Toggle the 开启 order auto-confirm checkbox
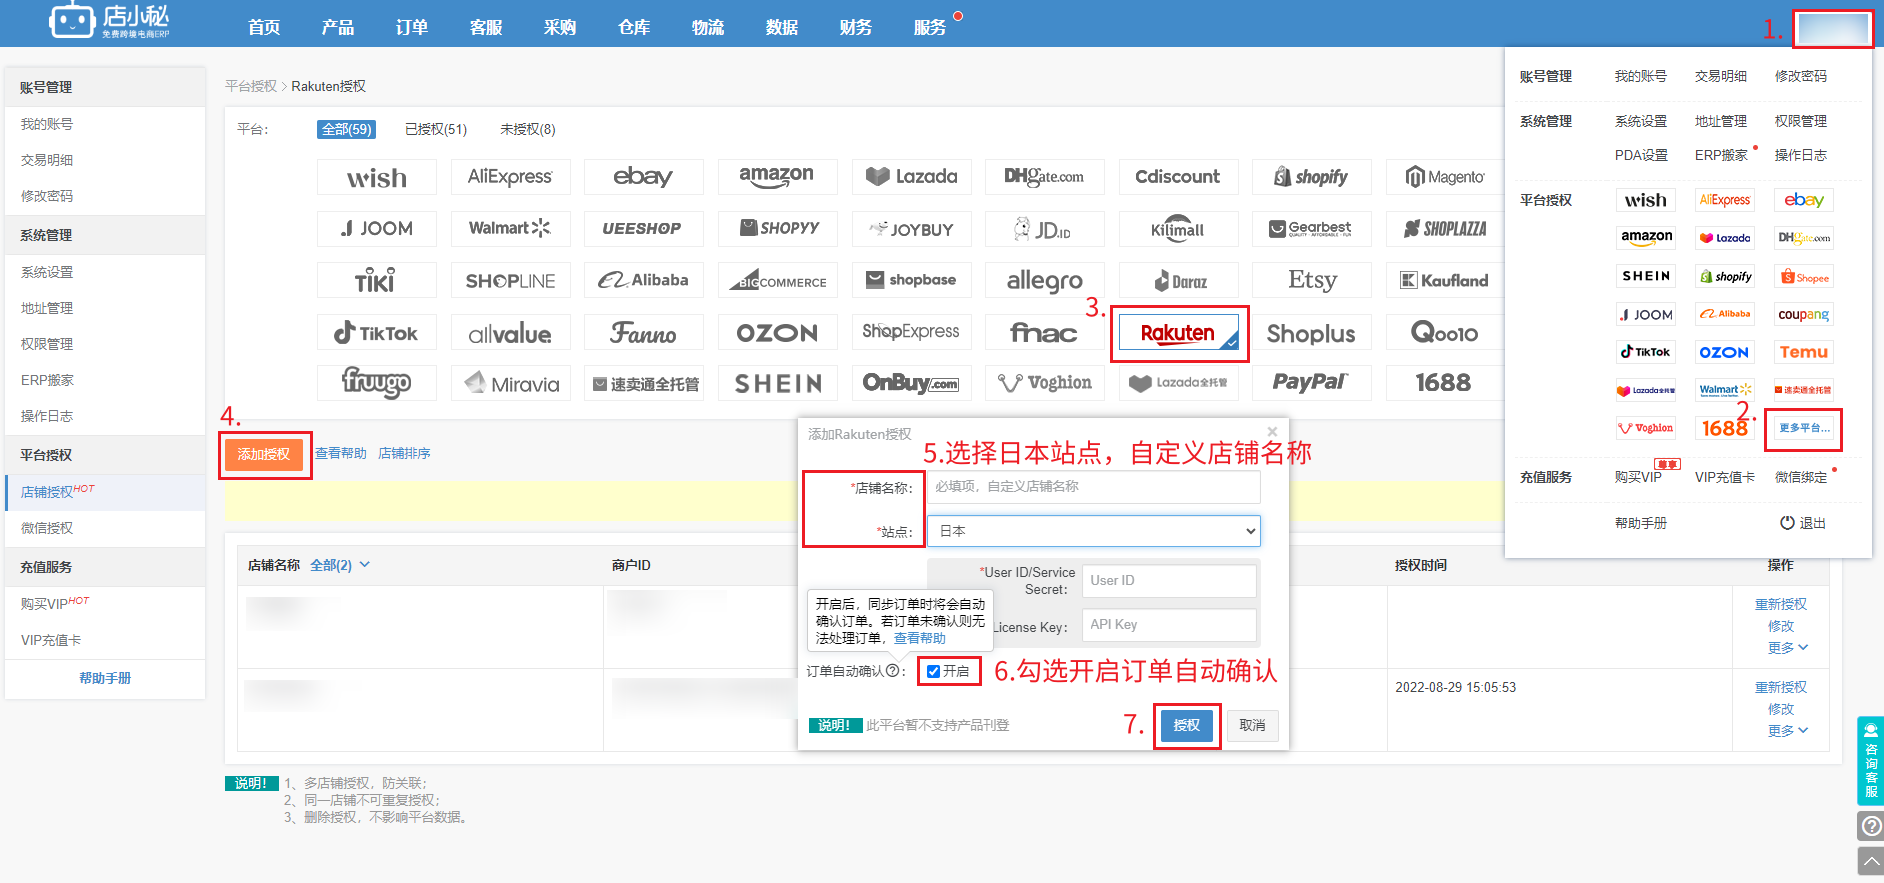Screen dimensions: 1884x883 pos(933,671)
